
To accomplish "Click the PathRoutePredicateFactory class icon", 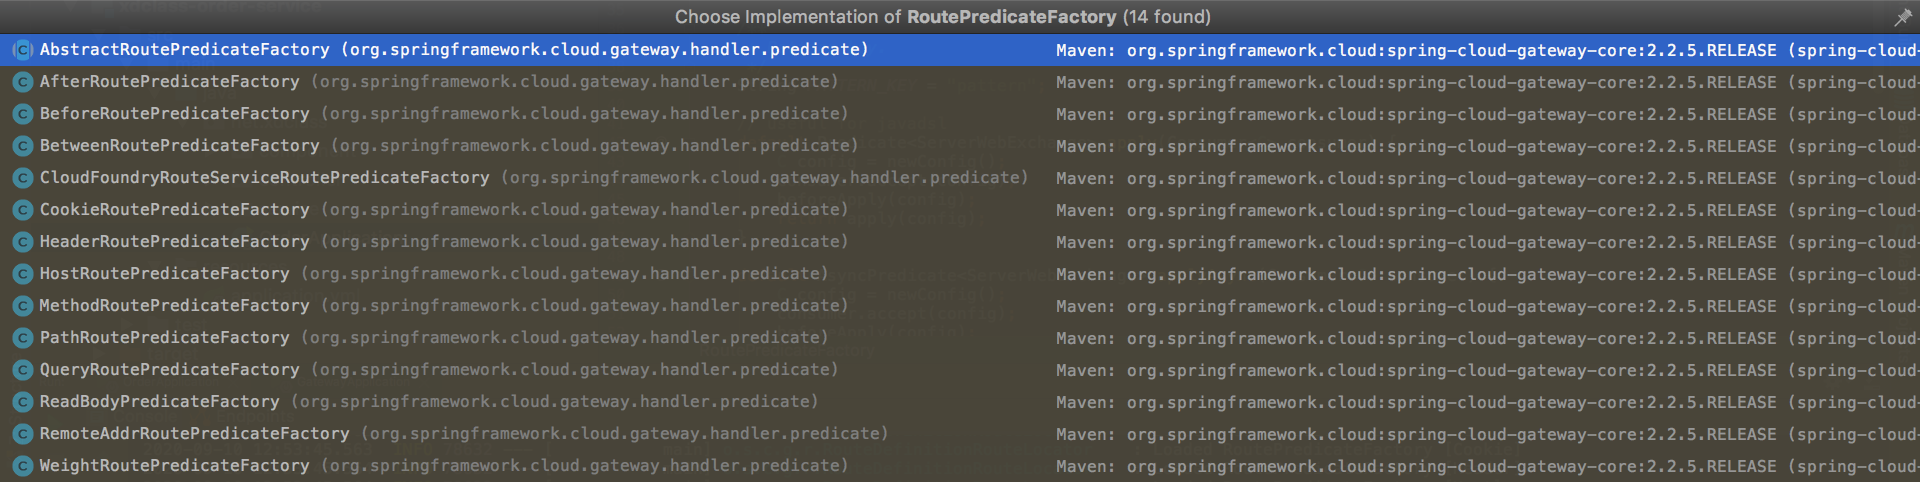I will (22, 338).
